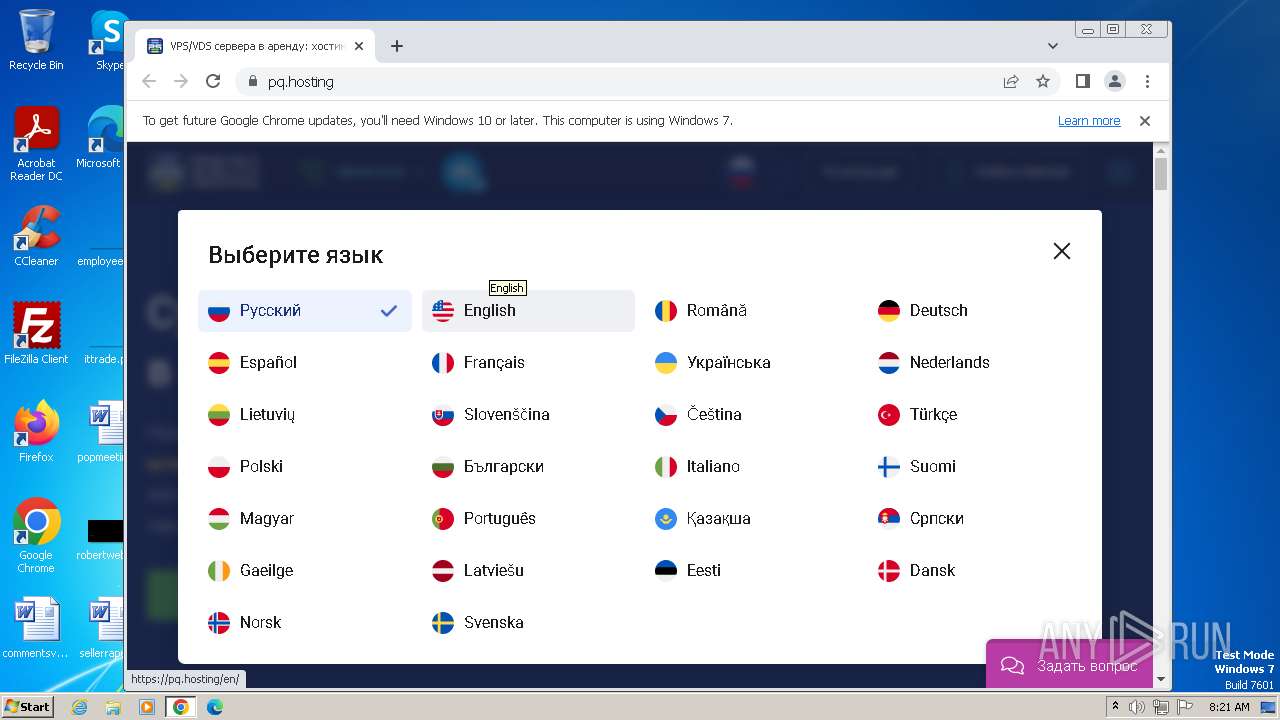The image size is (1280, 720).
Task: Choose Українська language
Action: pyautogui.click(x=751, y=363)
